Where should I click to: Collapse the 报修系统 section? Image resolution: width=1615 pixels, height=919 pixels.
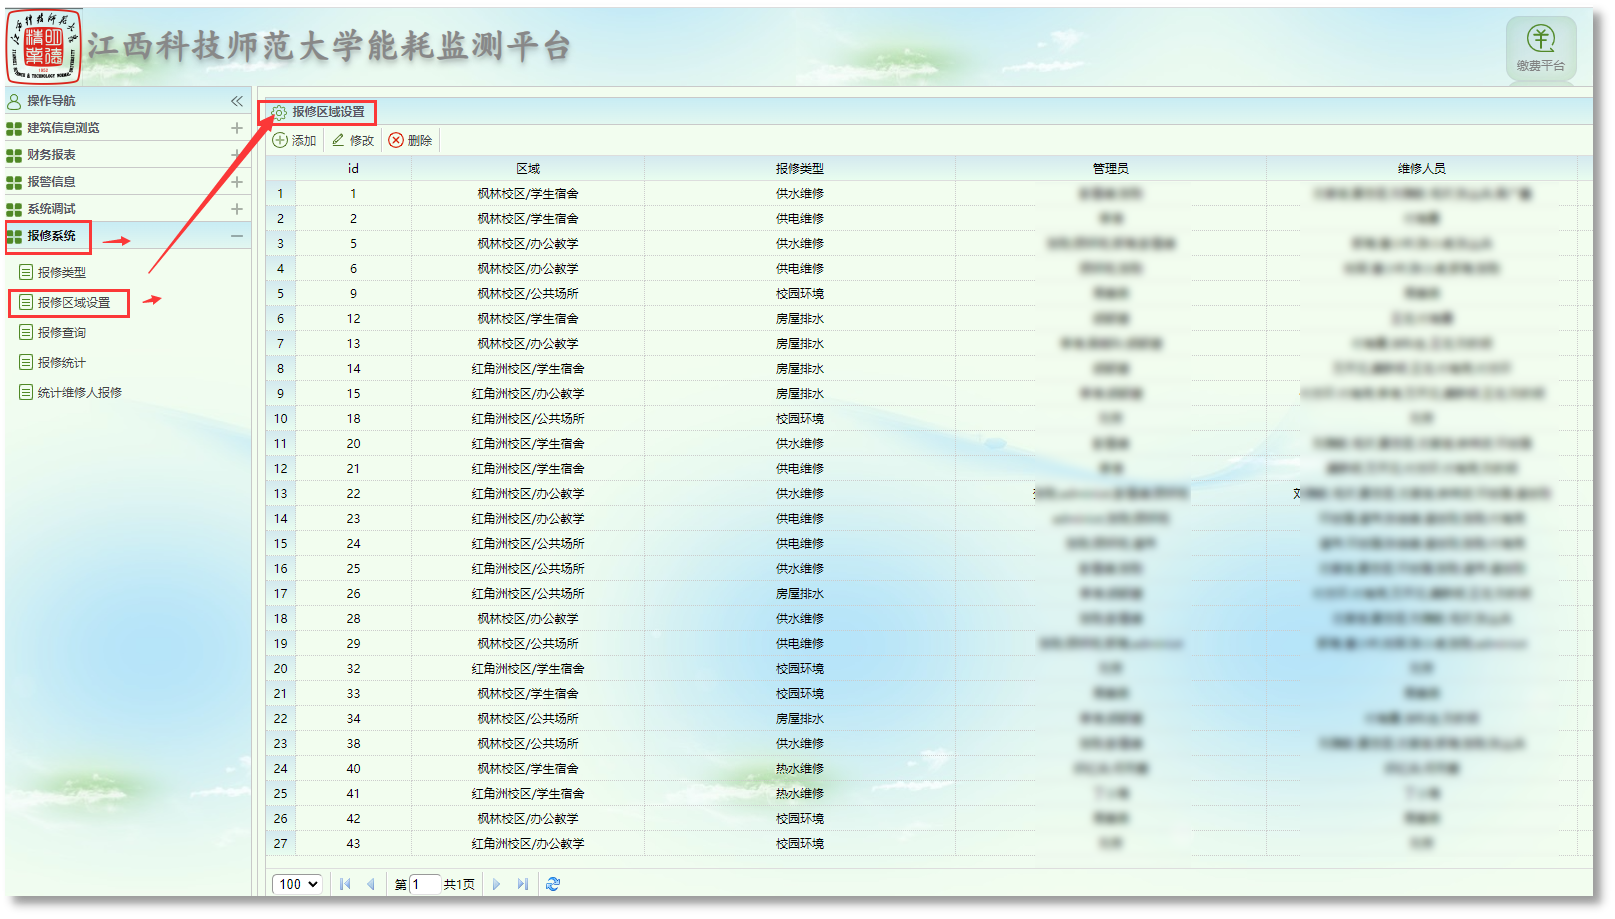tap(237, 236)
